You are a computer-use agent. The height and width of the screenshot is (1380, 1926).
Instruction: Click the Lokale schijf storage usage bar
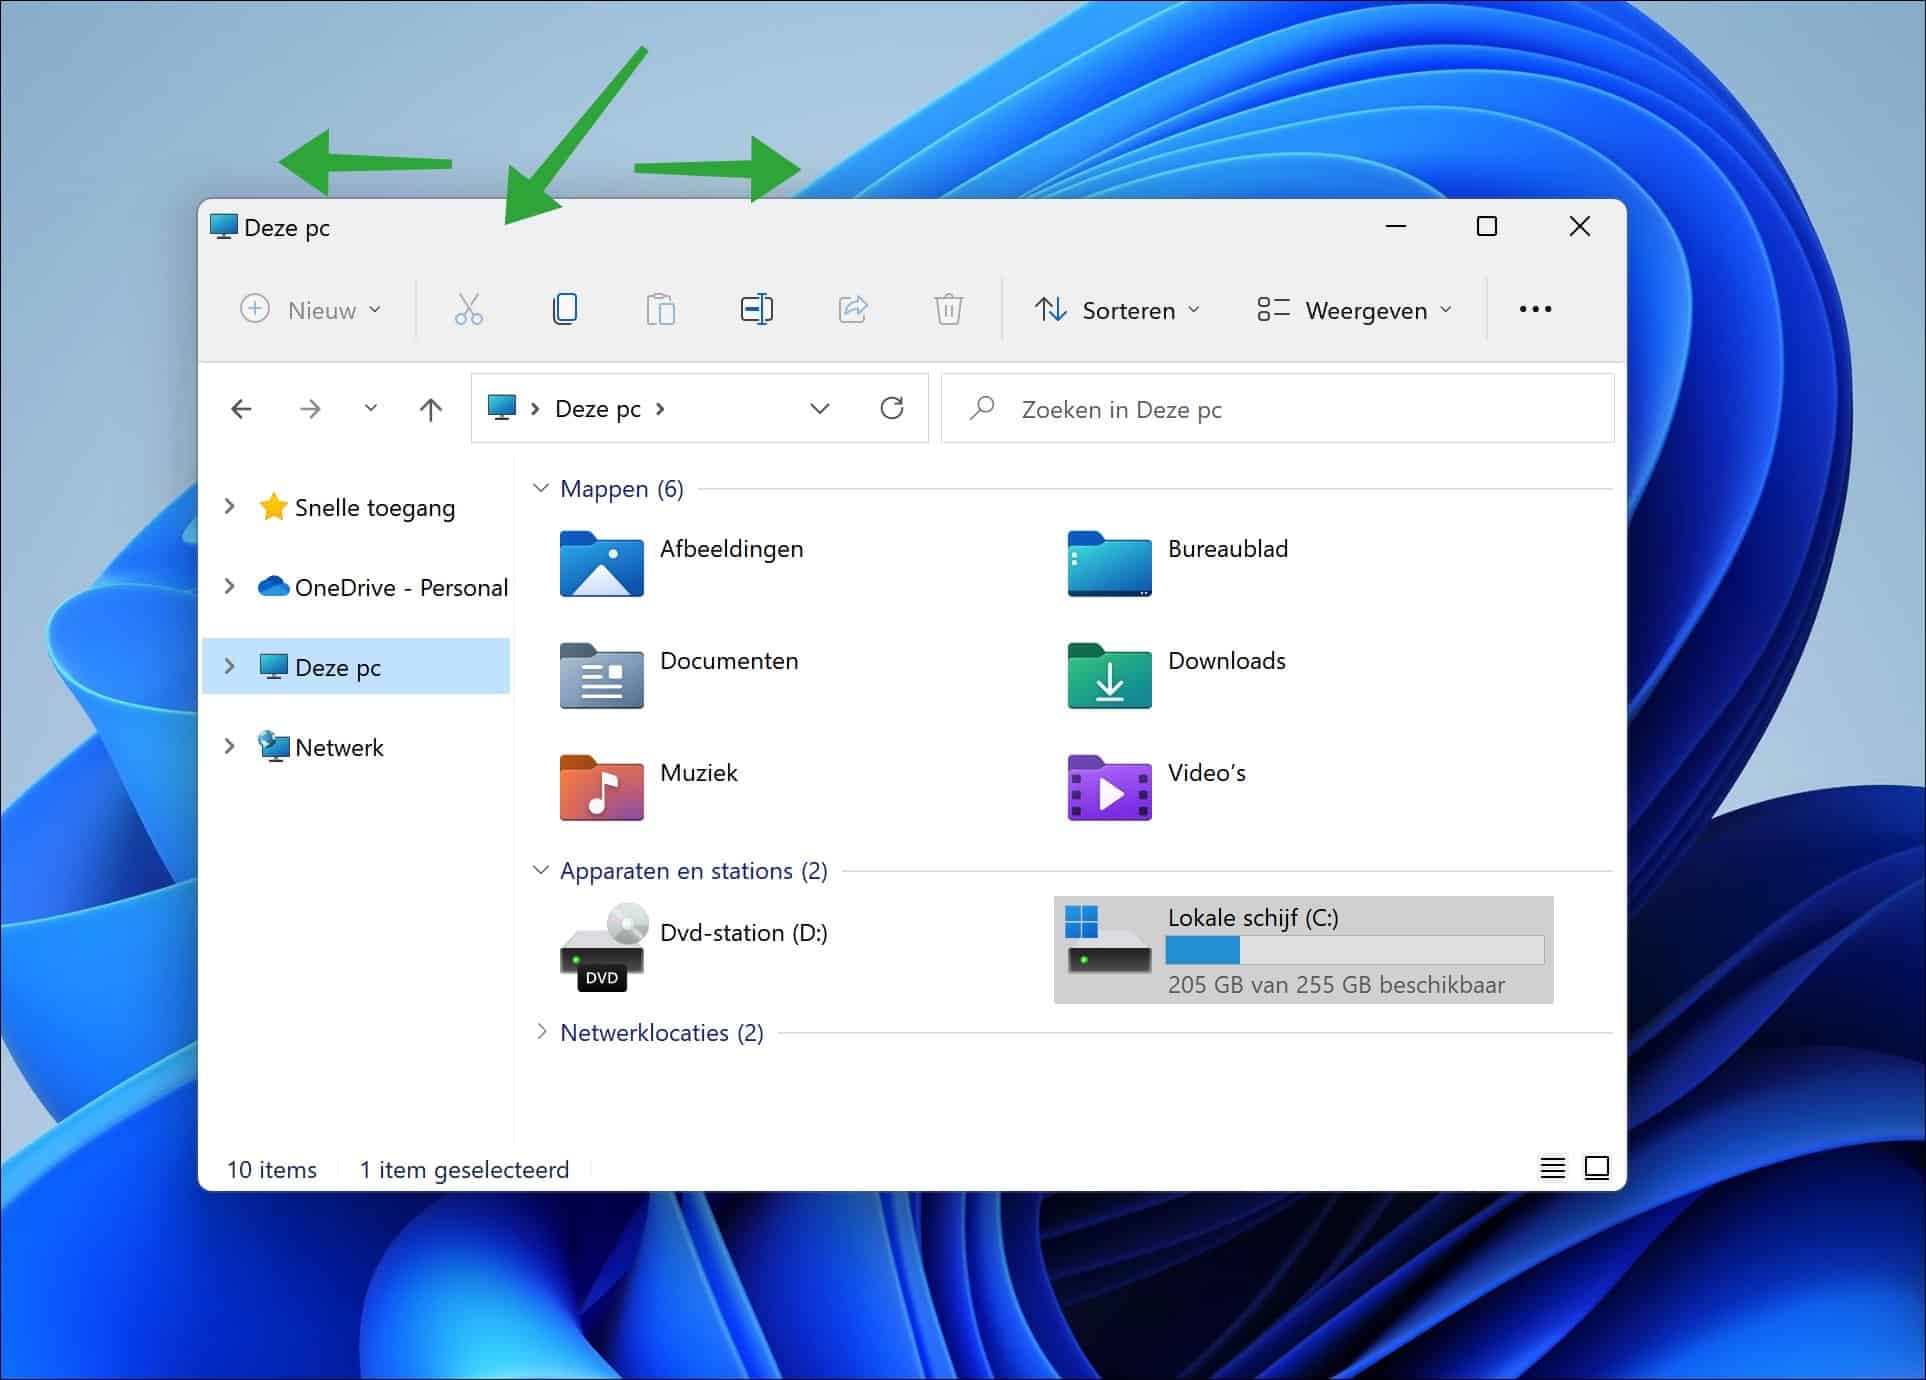pos(1355,950)
